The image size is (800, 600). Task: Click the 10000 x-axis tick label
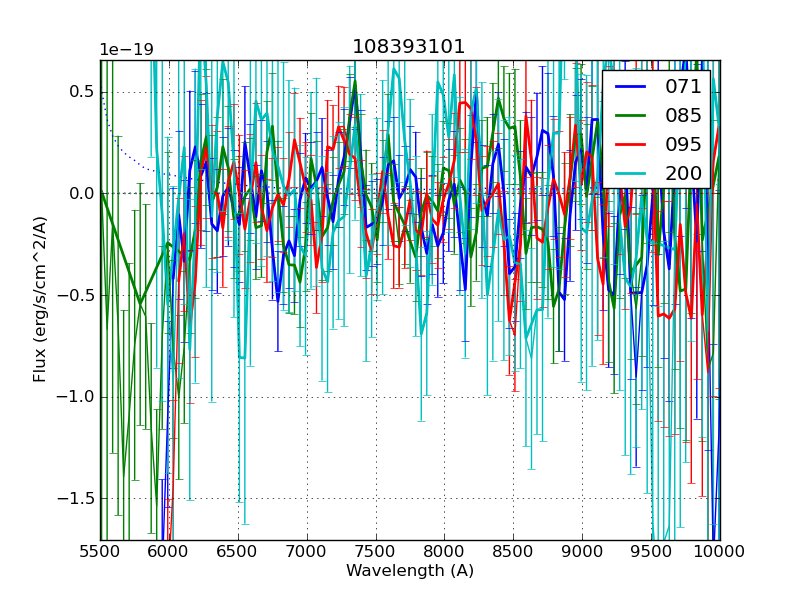click(x=720, y=551)
